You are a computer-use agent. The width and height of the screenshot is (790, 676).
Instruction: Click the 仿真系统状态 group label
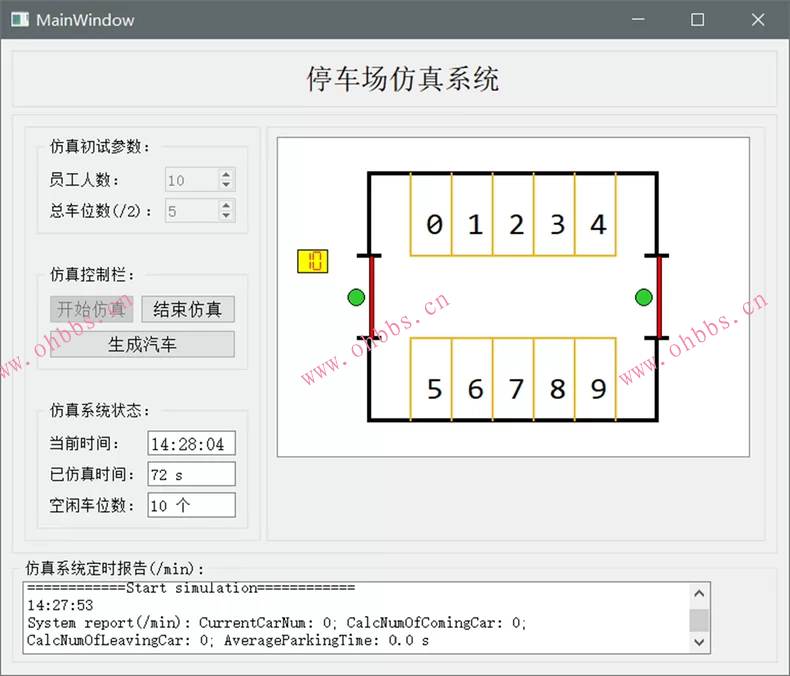100,411
